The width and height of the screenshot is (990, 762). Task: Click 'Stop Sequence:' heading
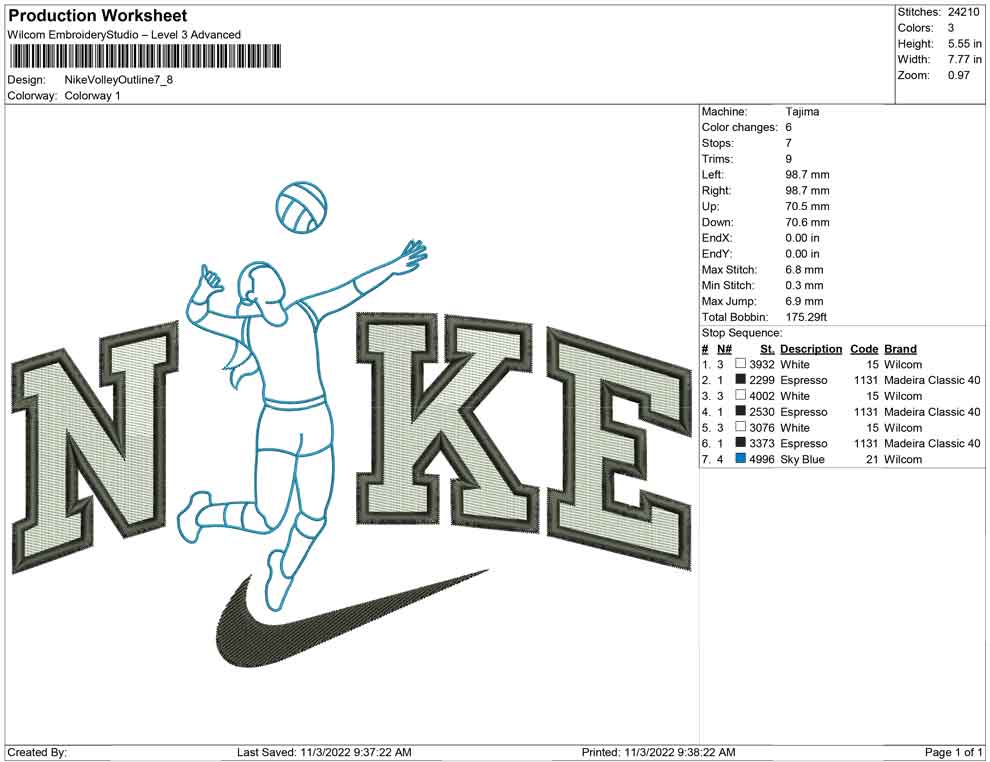coord(742,333)
